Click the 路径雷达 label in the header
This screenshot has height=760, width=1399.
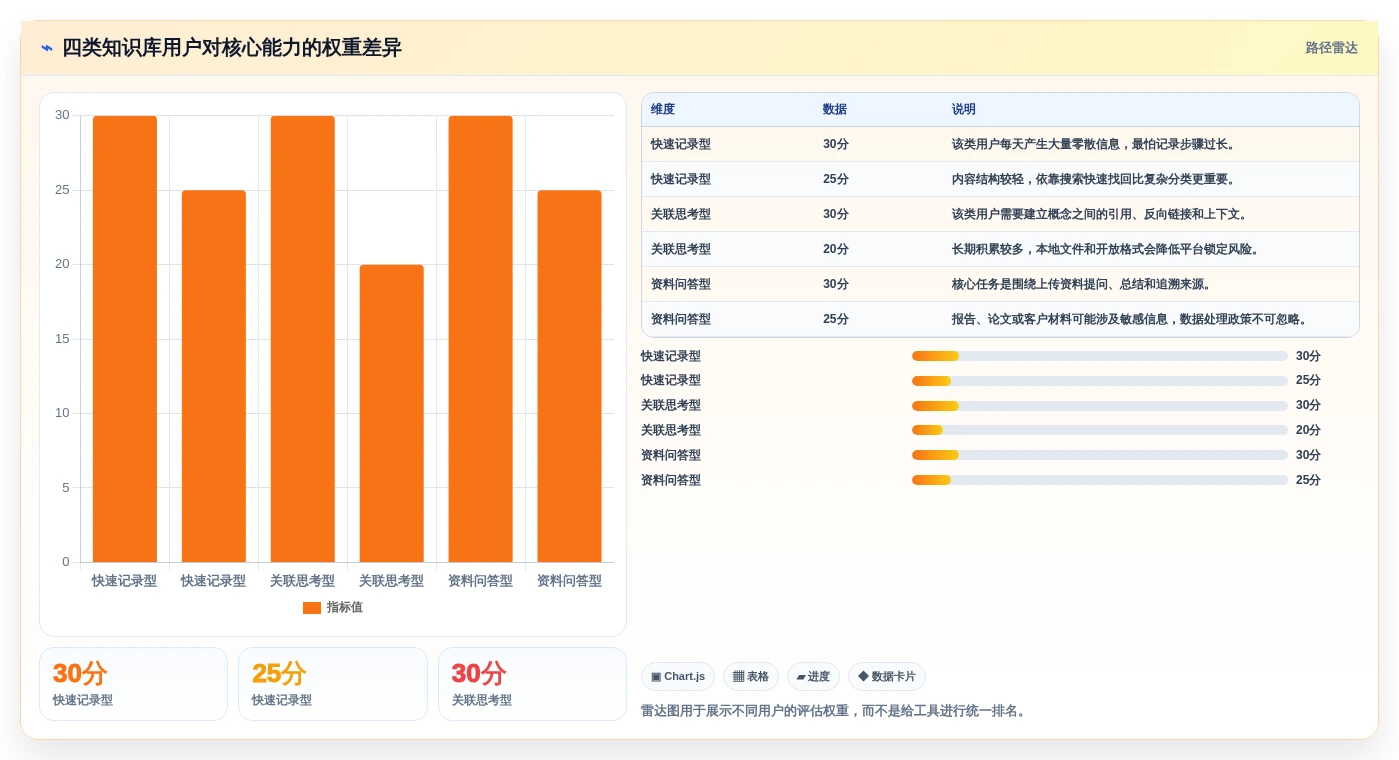(x=1332, y=48)
